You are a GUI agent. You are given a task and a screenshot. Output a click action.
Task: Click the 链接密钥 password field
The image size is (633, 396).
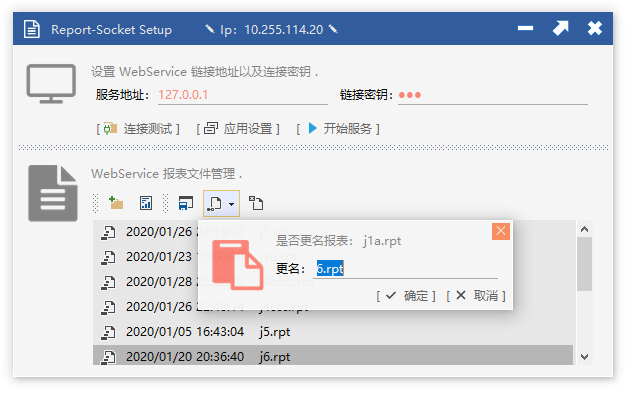(493, 95)
